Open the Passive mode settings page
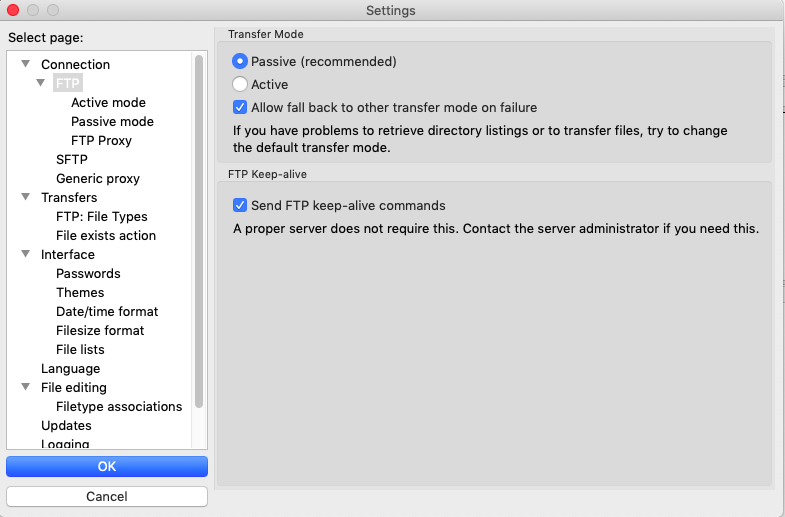Viewport: 785px width, 517px height. tap(112, 121)
